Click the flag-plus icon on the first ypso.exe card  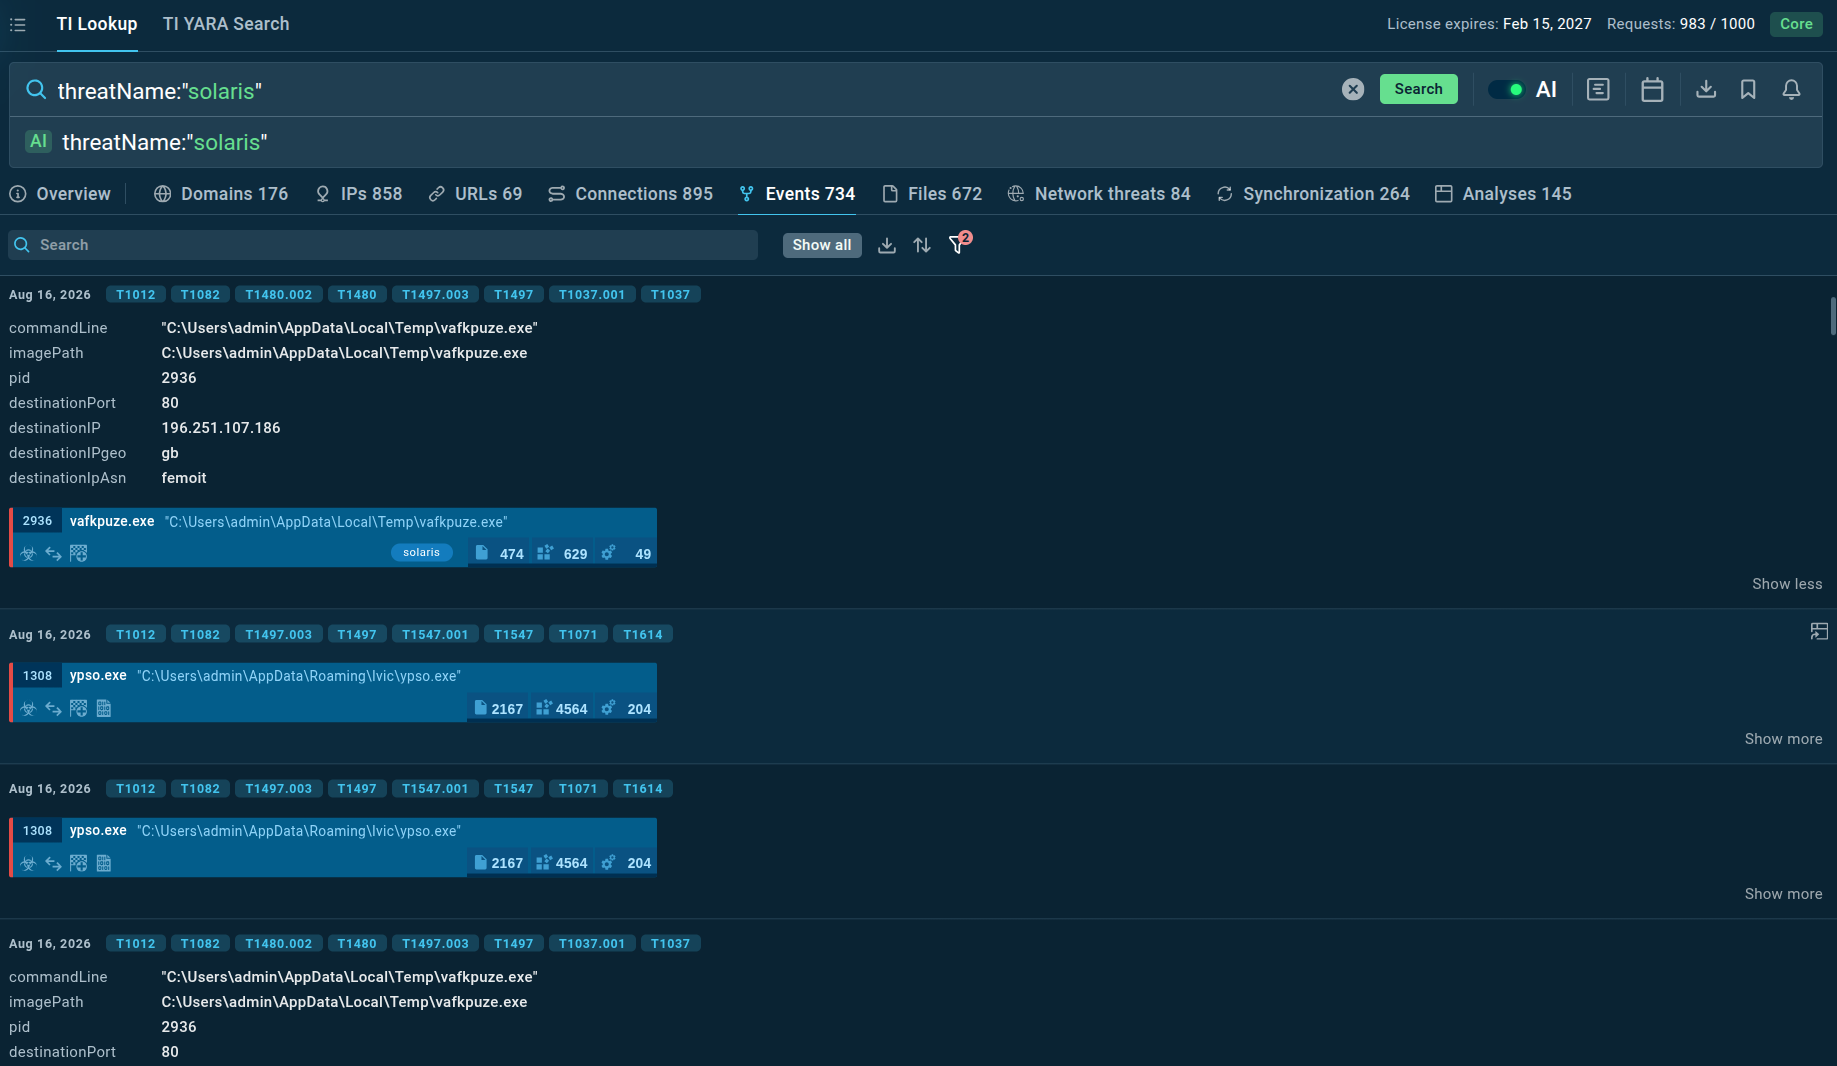coord(79,708)
